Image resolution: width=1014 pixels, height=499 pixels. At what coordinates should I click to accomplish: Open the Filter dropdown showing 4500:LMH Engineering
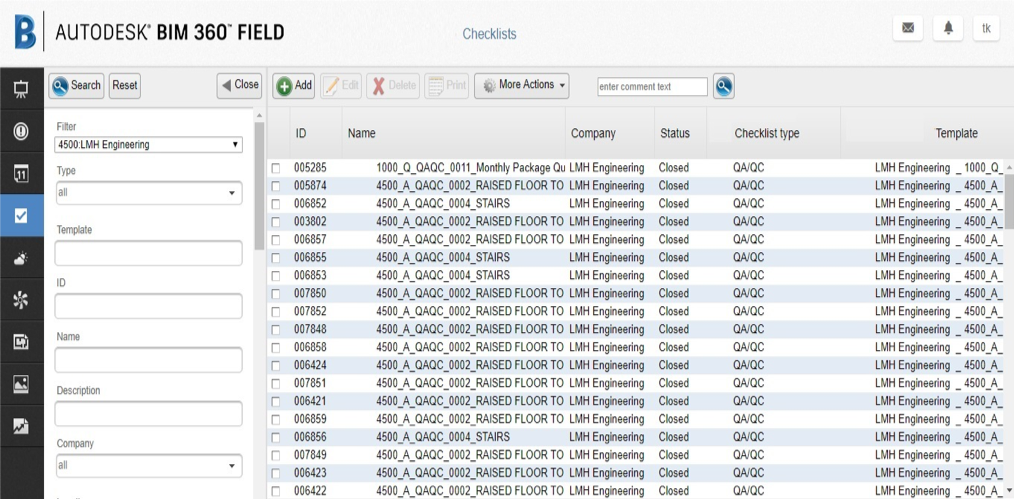[148, 145]
